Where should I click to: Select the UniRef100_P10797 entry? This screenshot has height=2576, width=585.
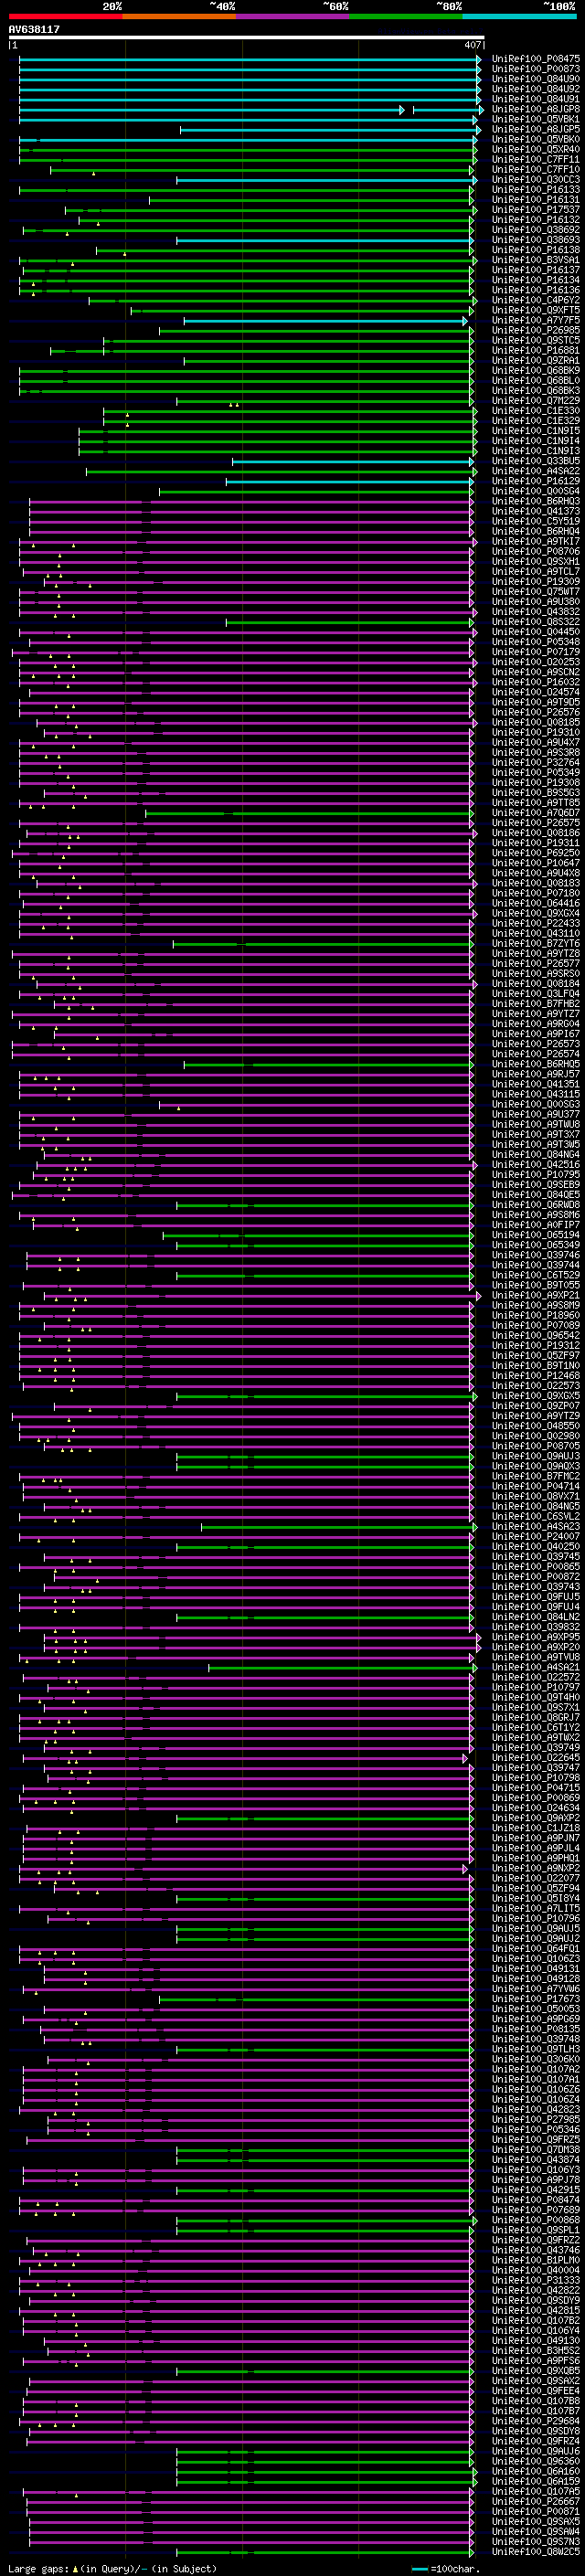tap(536, 1688)
